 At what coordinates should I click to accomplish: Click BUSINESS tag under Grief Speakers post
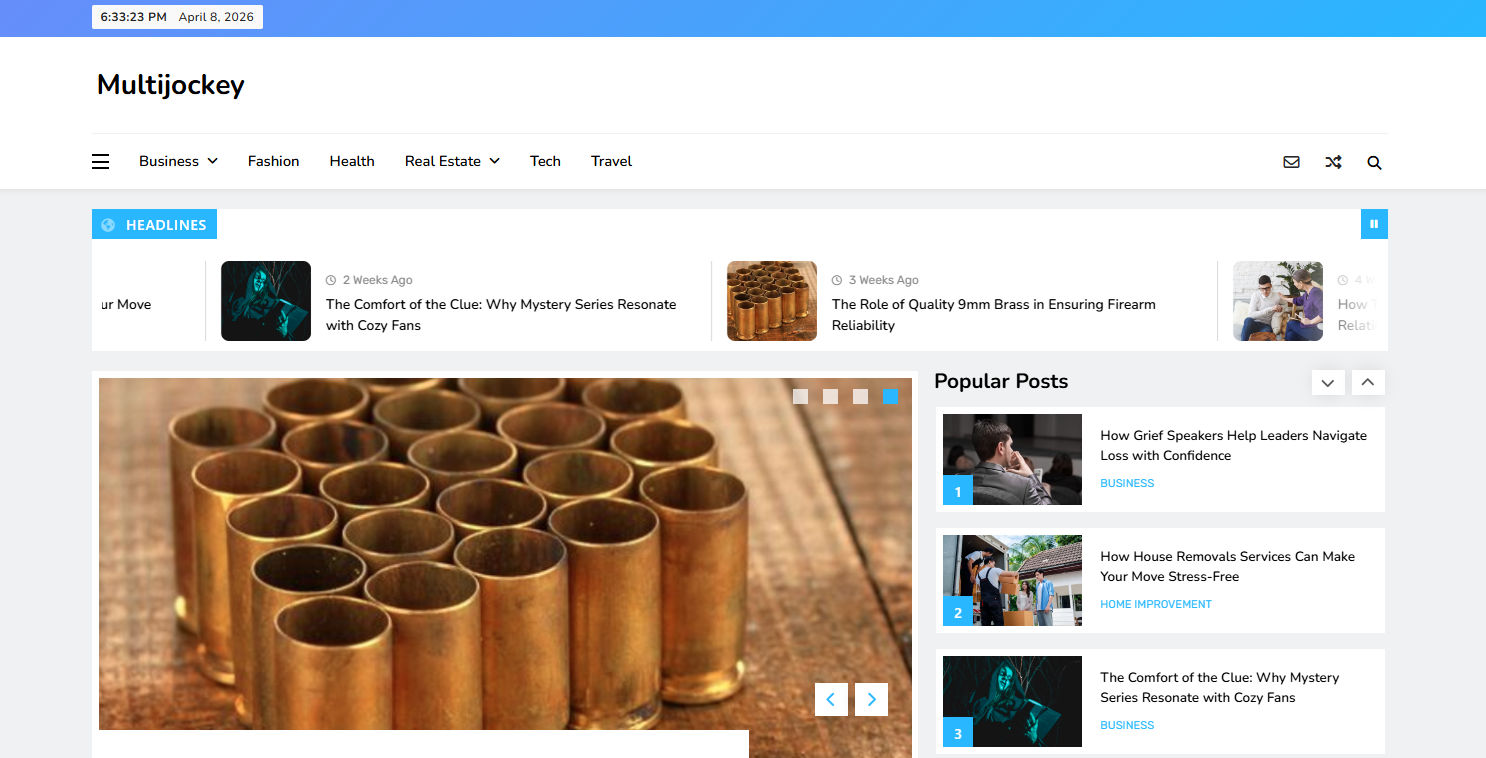pos(1127,483)
